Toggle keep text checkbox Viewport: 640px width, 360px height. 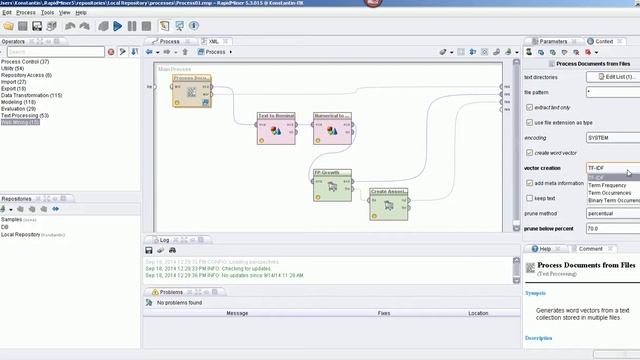pos(529,198)
